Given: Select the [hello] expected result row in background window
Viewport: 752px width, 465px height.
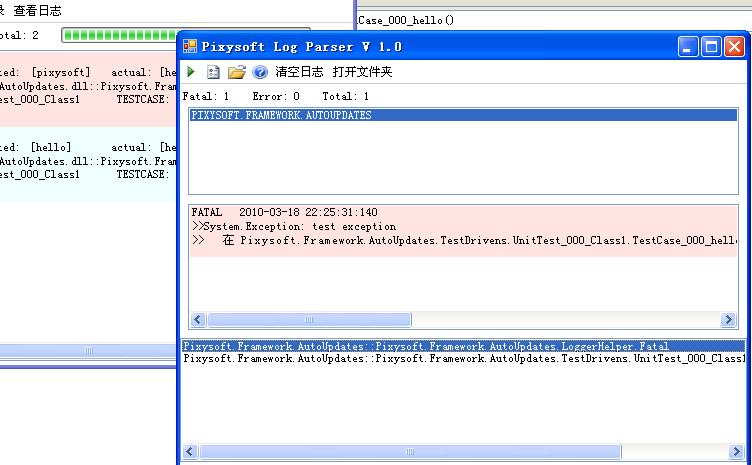Looking at the screenshot, I should tap(88, 164).
